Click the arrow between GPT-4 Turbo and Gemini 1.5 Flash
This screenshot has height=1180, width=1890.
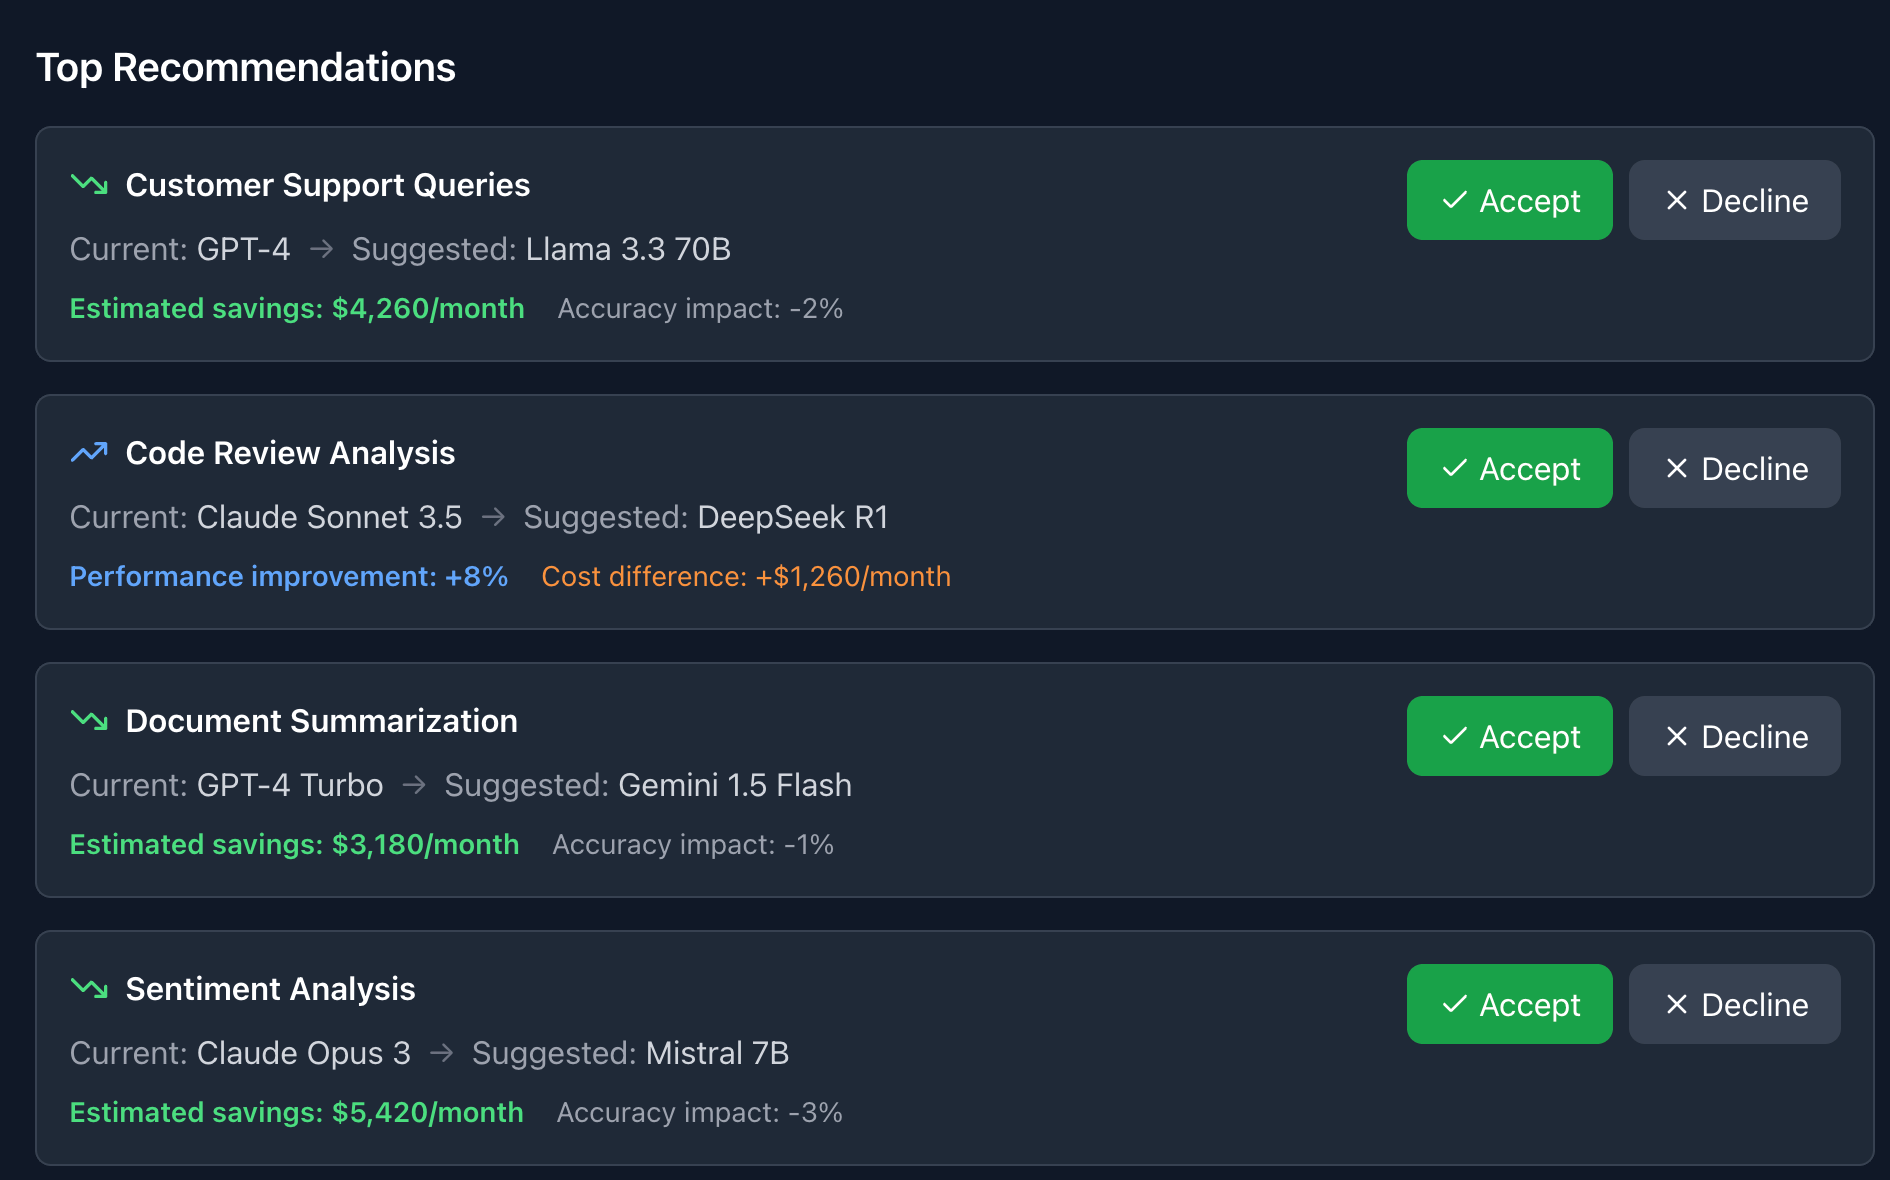click(414, 785)
